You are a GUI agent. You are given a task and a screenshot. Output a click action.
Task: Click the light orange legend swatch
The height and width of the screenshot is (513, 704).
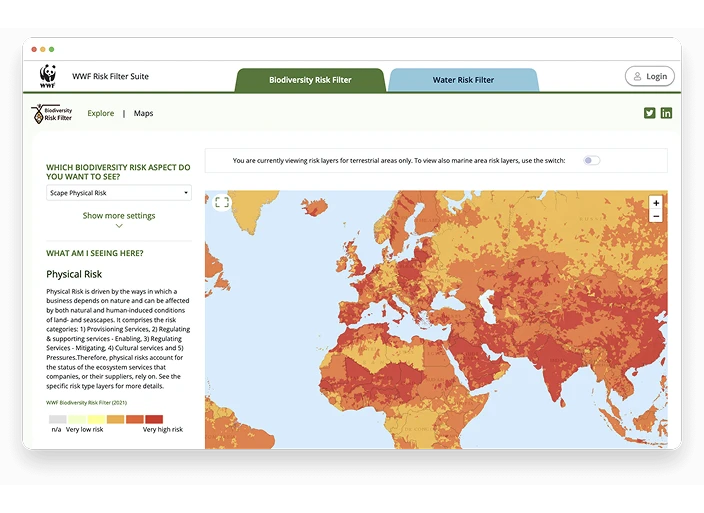click(115, 419)
